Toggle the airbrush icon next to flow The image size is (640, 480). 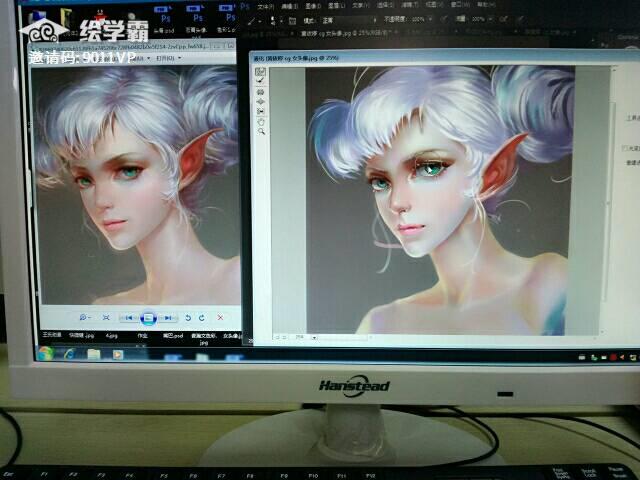click(504, 19)
